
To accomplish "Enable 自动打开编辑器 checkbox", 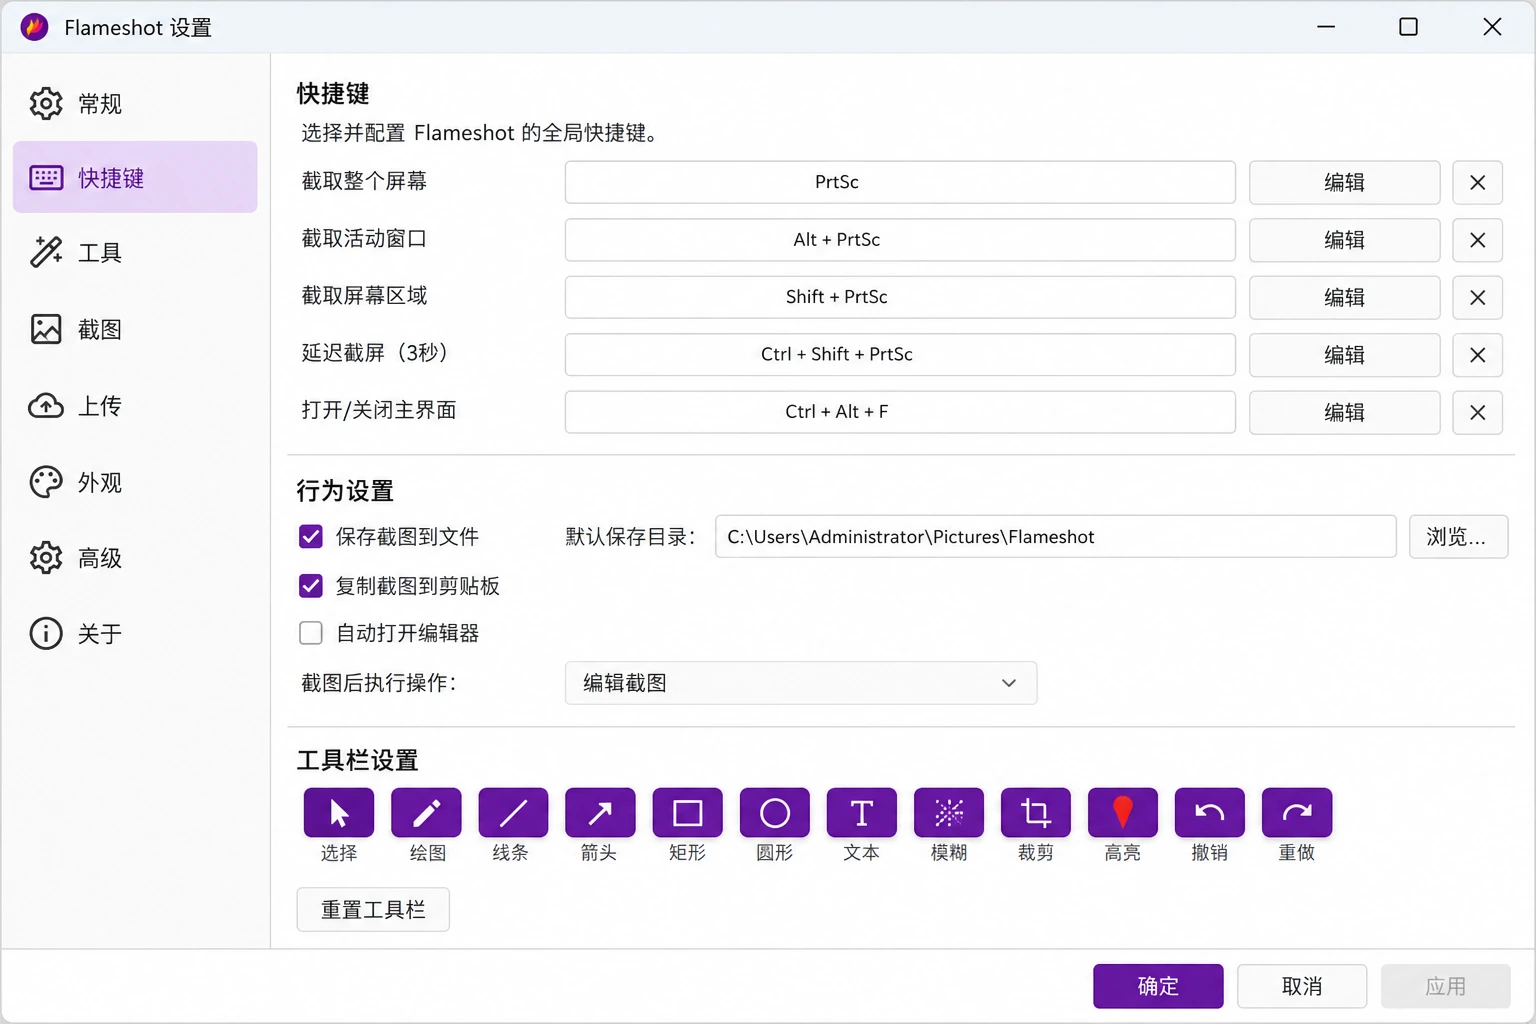I will click(x=311, y=633).
